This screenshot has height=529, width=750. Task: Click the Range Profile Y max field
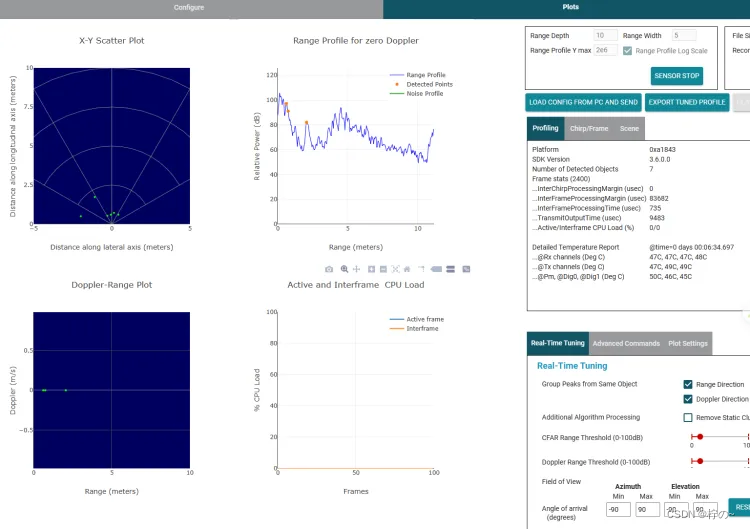tap(605, 50)
